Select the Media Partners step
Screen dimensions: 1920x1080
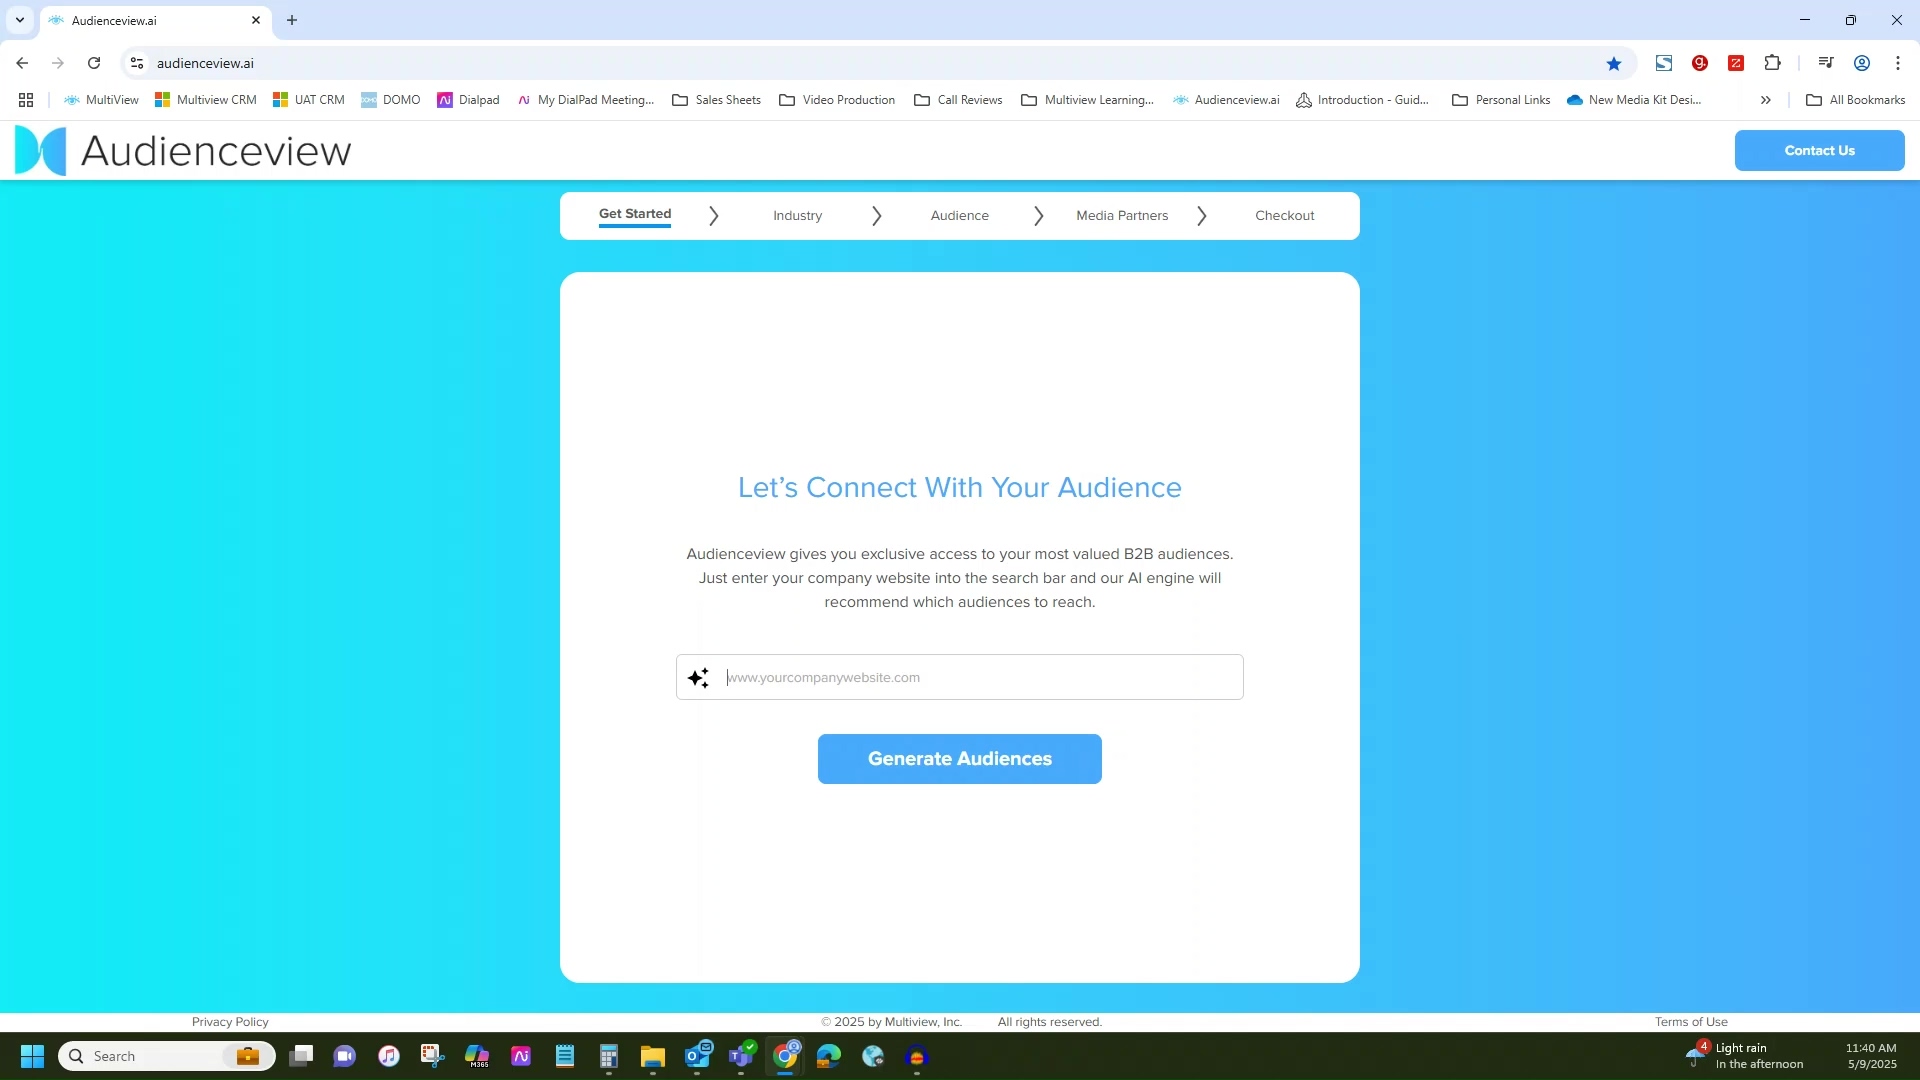click(1122, 216)
